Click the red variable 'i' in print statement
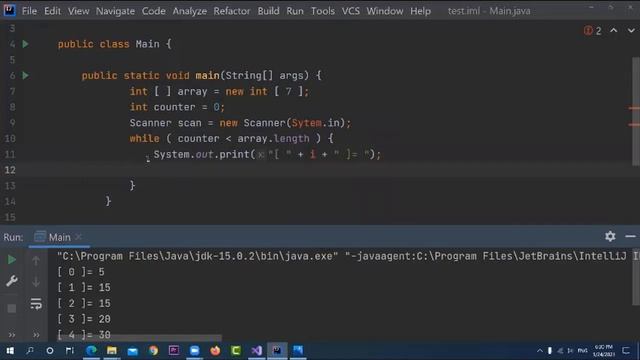 point(313,154)
